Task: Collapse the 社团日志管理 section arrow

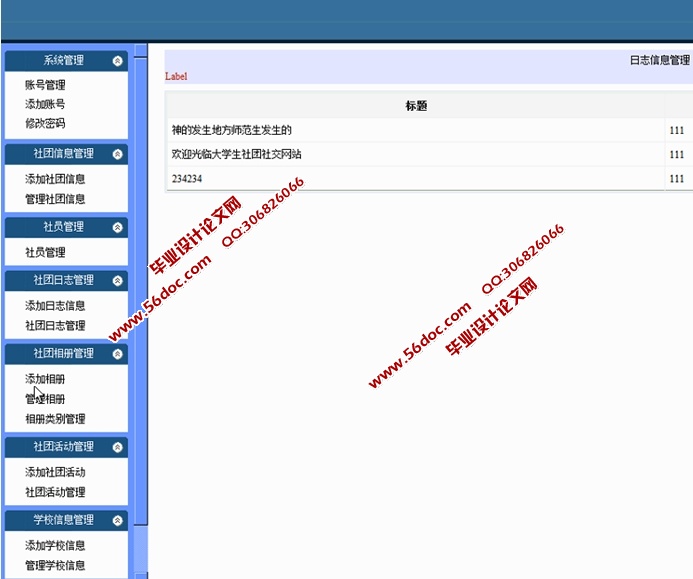Action: click(x=117, y=281)
